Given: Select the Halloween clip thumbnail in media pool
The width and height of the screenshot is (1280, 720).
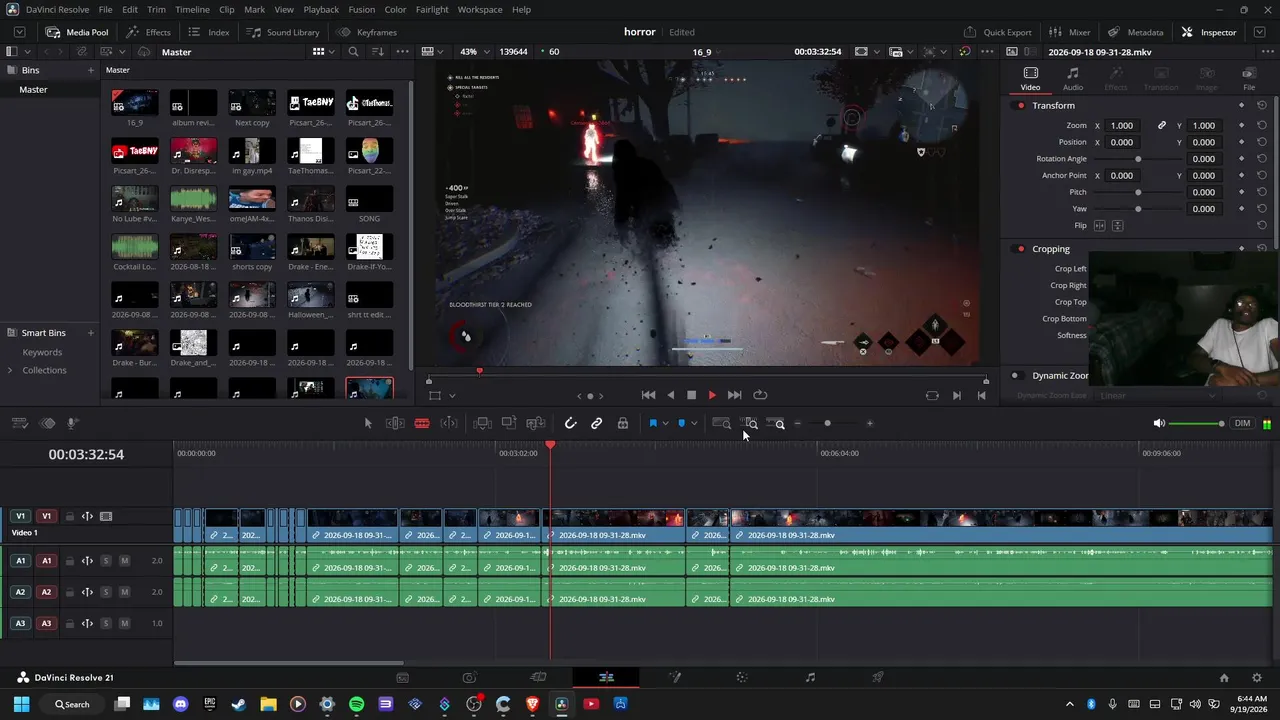Looking at the screenshot, I should pos(311,299).
